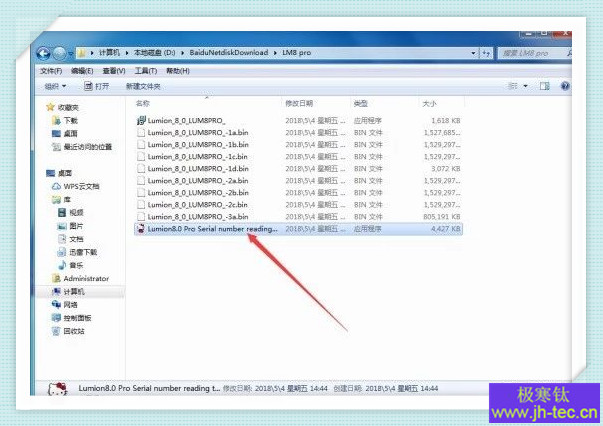The width and height of the screenshot is (603, 426).
Task: Open 网络 in the navigation tree
Action: (70, 305)
